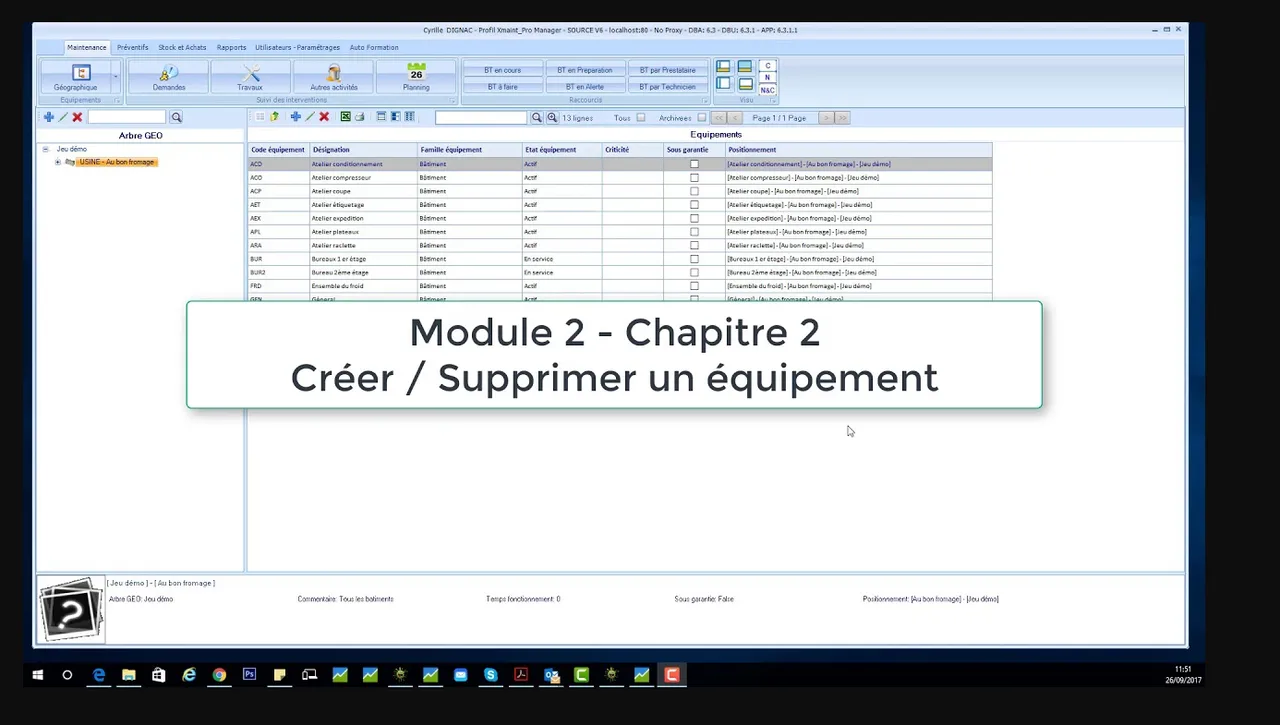Open the Demandes module icon
Screen dimensions: 1280x725
tap(169, 78)
